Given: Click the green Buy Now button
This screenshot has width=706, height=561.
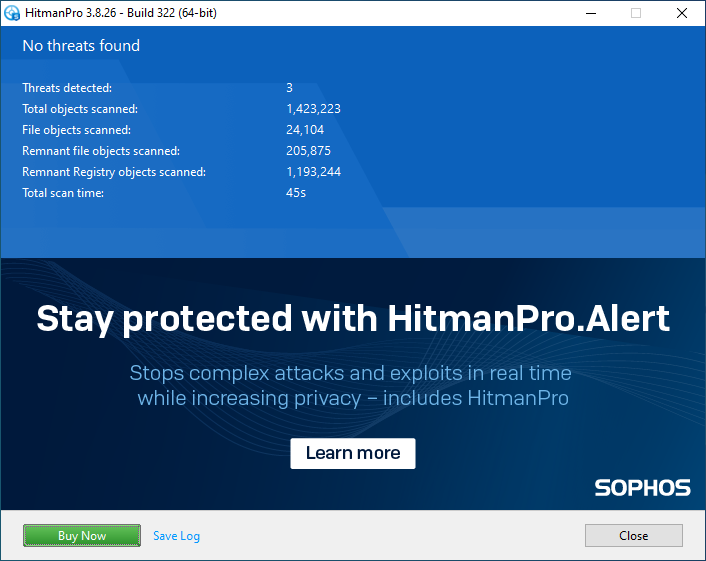Looking at the screenshot, I should 81,536.
